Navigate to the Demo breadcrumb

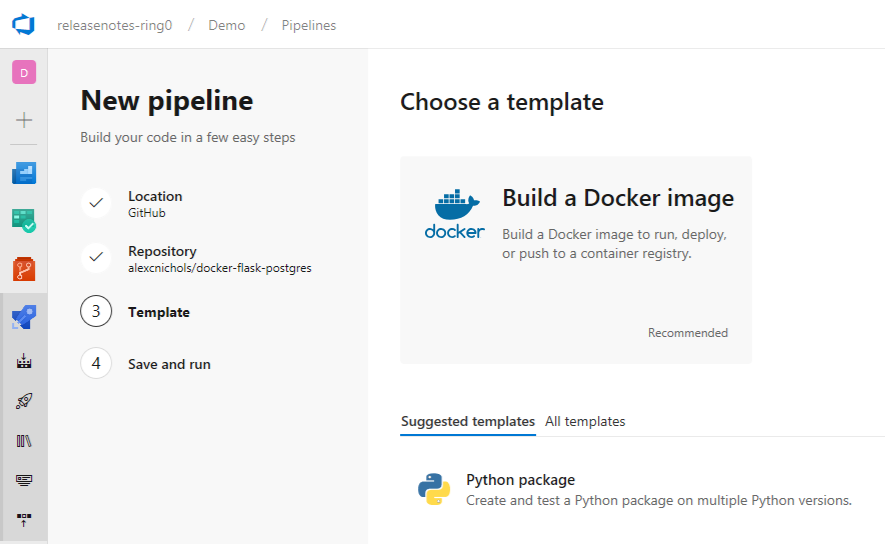[x=226, y=25]
